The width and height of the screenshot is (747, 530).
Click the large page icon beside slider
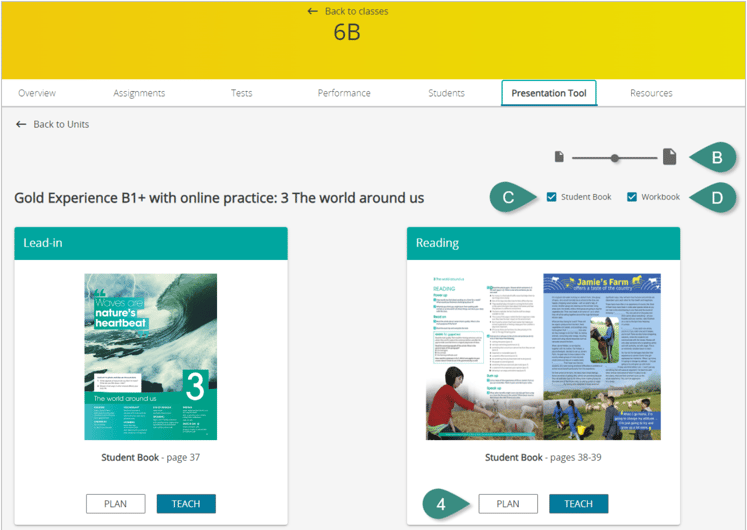point(670,156)
